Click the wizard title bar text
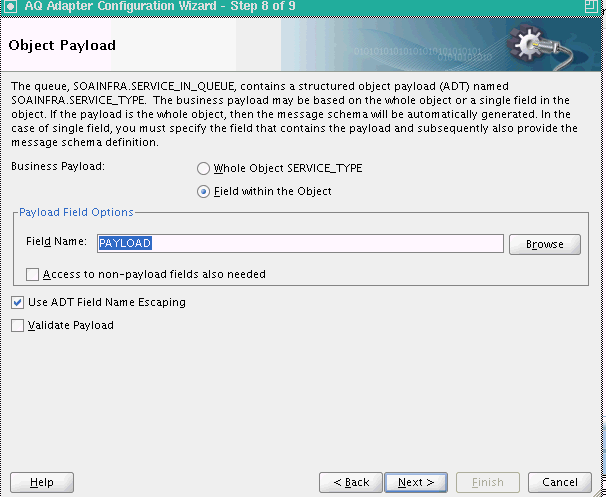The width and height of the screenshot is (606, 497). point(160,6)
